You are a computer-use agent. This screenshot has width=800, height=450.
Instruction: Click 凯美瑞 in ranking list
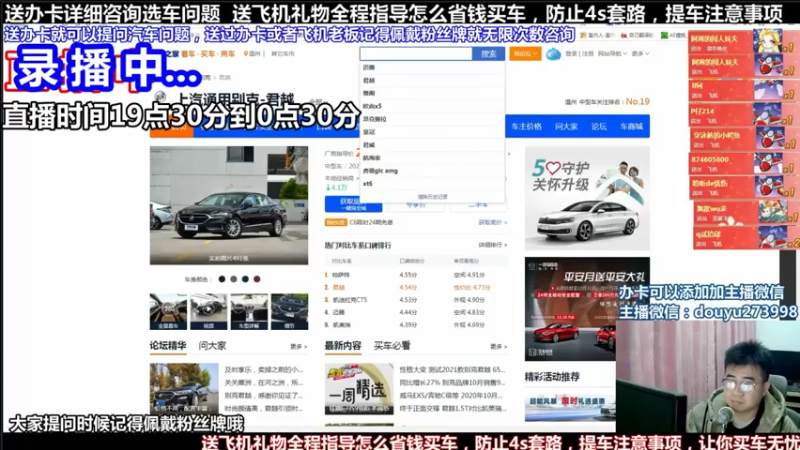(x=341, y=324)
